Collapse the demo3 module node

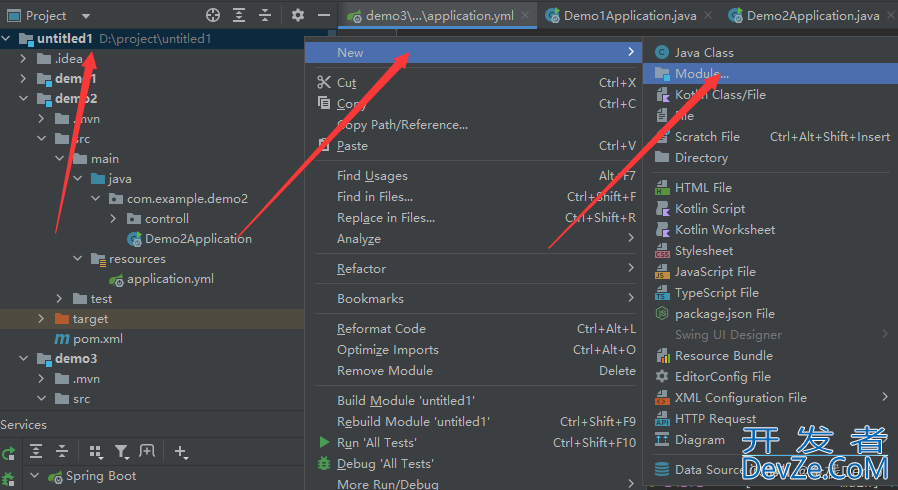click(23, 358)
